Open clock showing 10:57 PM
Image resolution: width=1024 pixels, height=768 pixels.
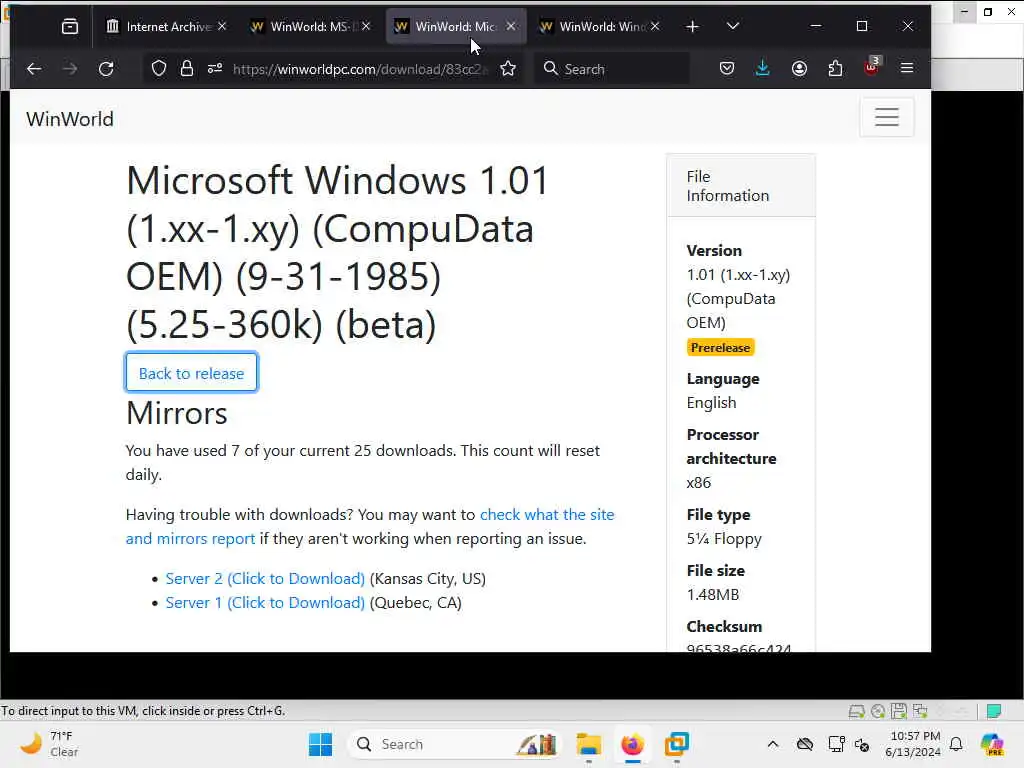coord(913,744)
